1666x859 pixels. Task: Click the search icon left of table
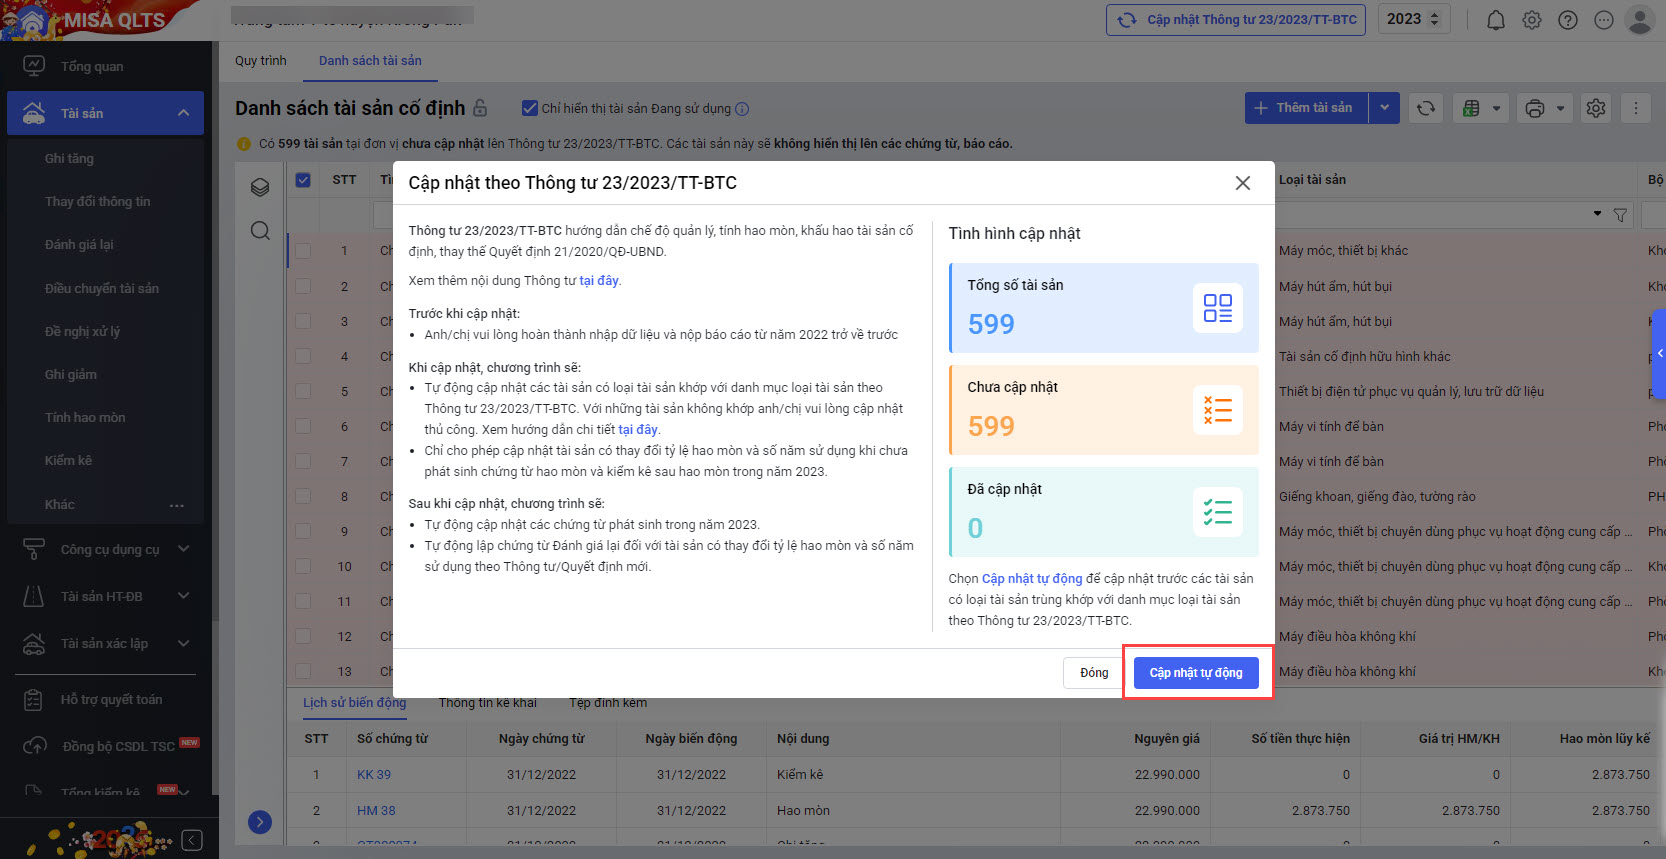pos(260,231)
